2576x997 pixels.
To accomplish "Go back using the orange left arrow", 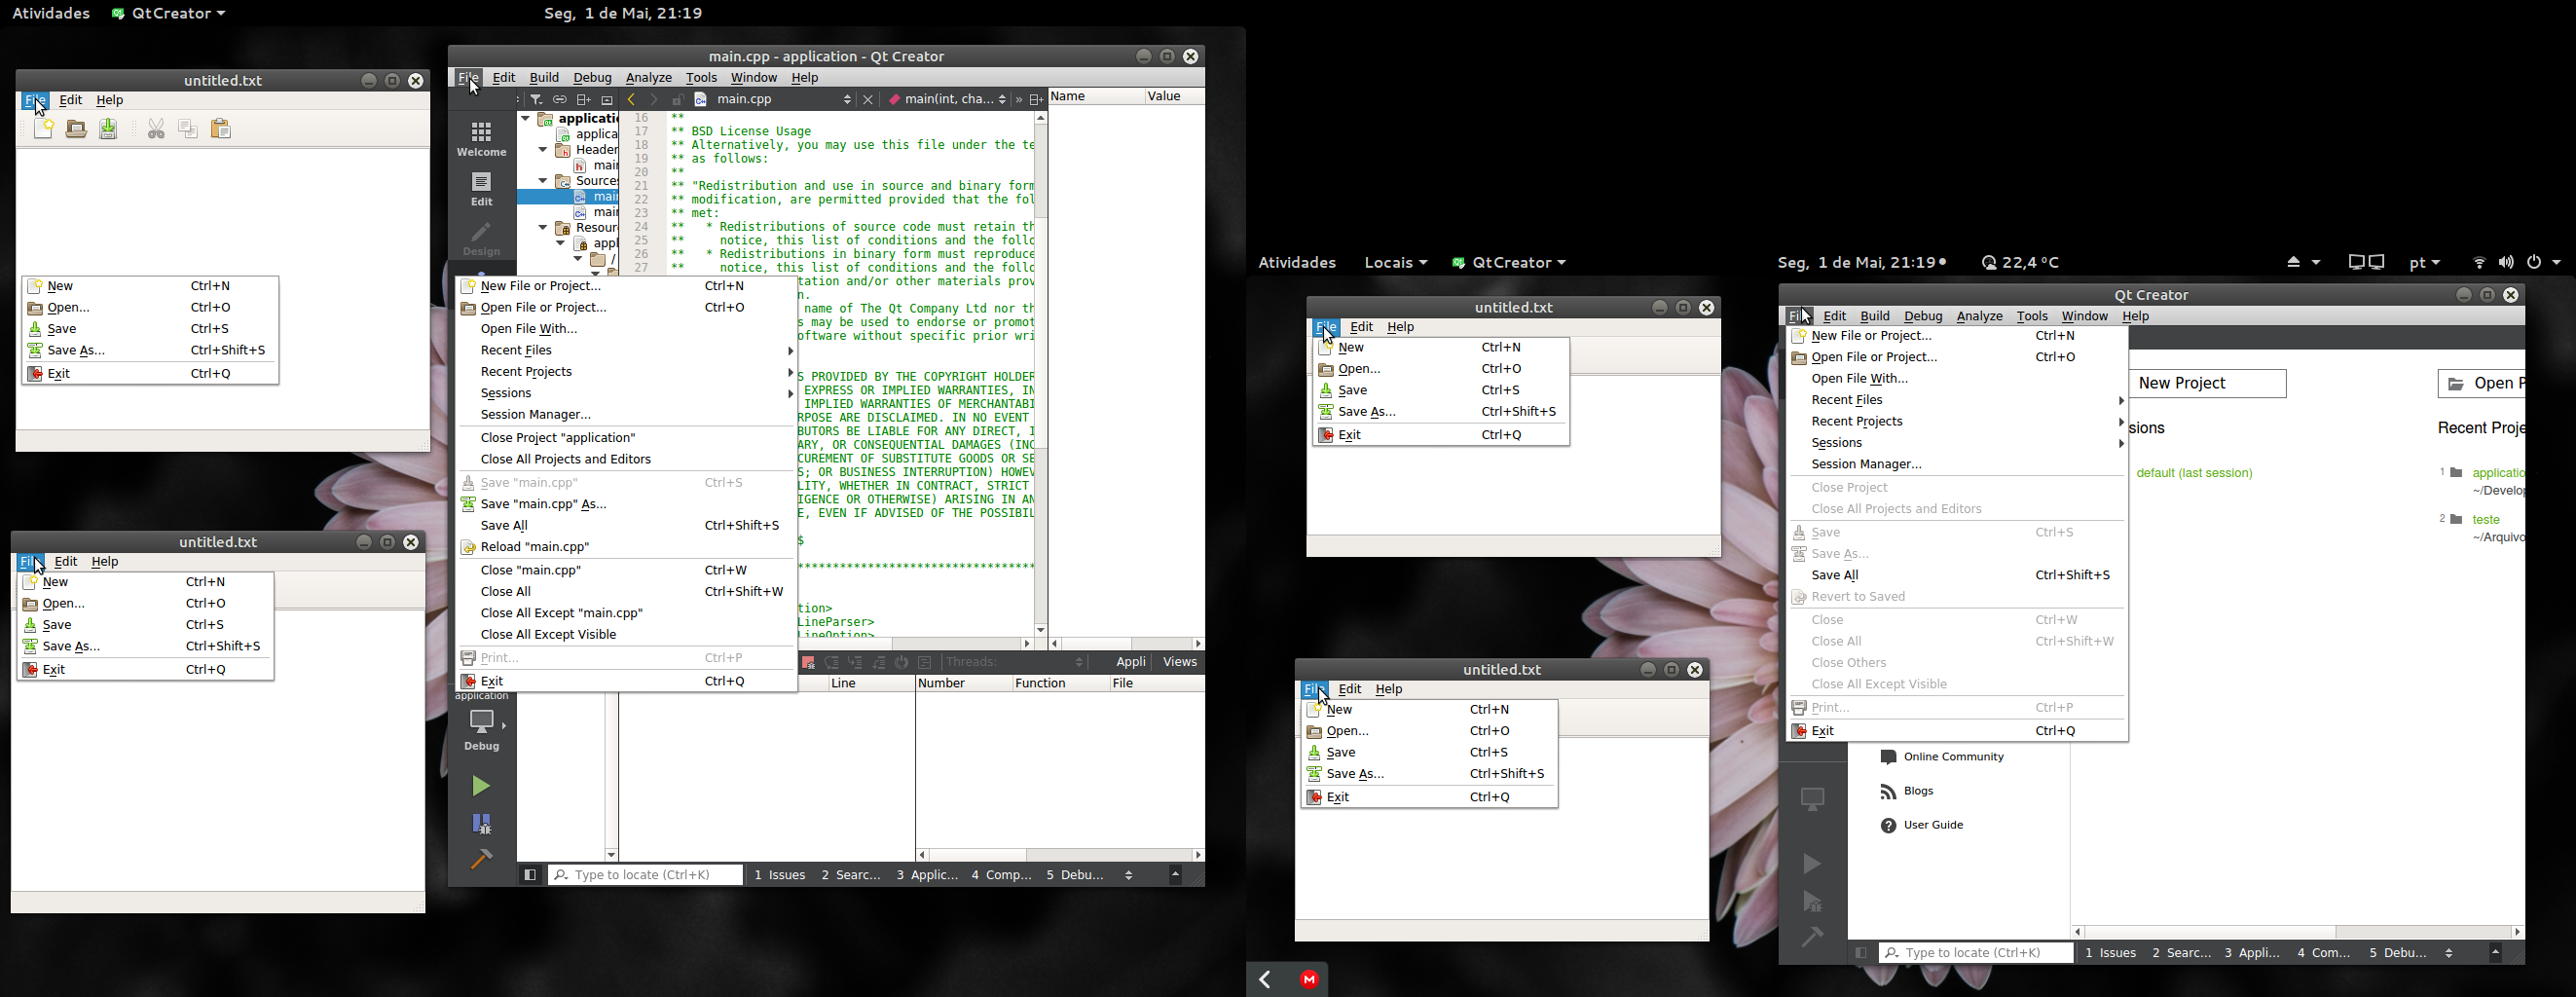I will (631, 100).
